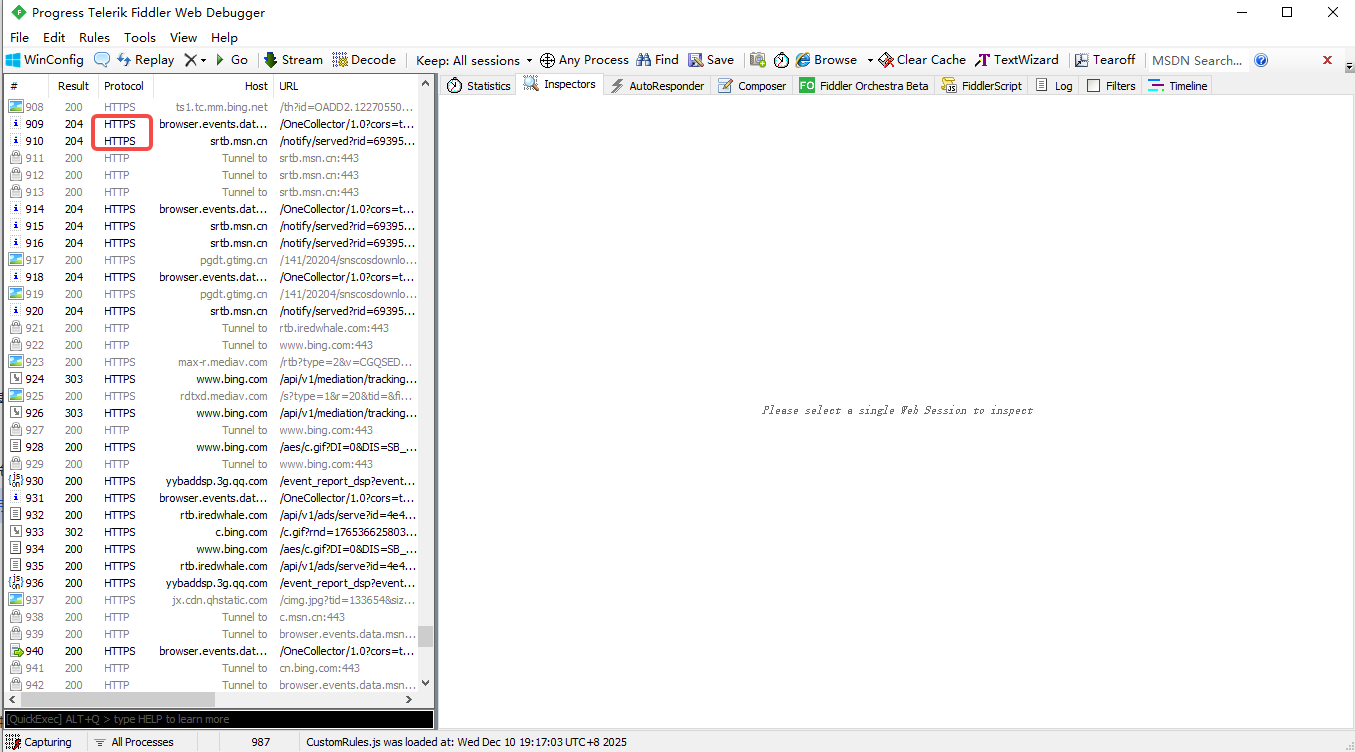Click the speech bubble comment icon
This screenshot has height=752, width=1355.
click(x=102, y=60)
